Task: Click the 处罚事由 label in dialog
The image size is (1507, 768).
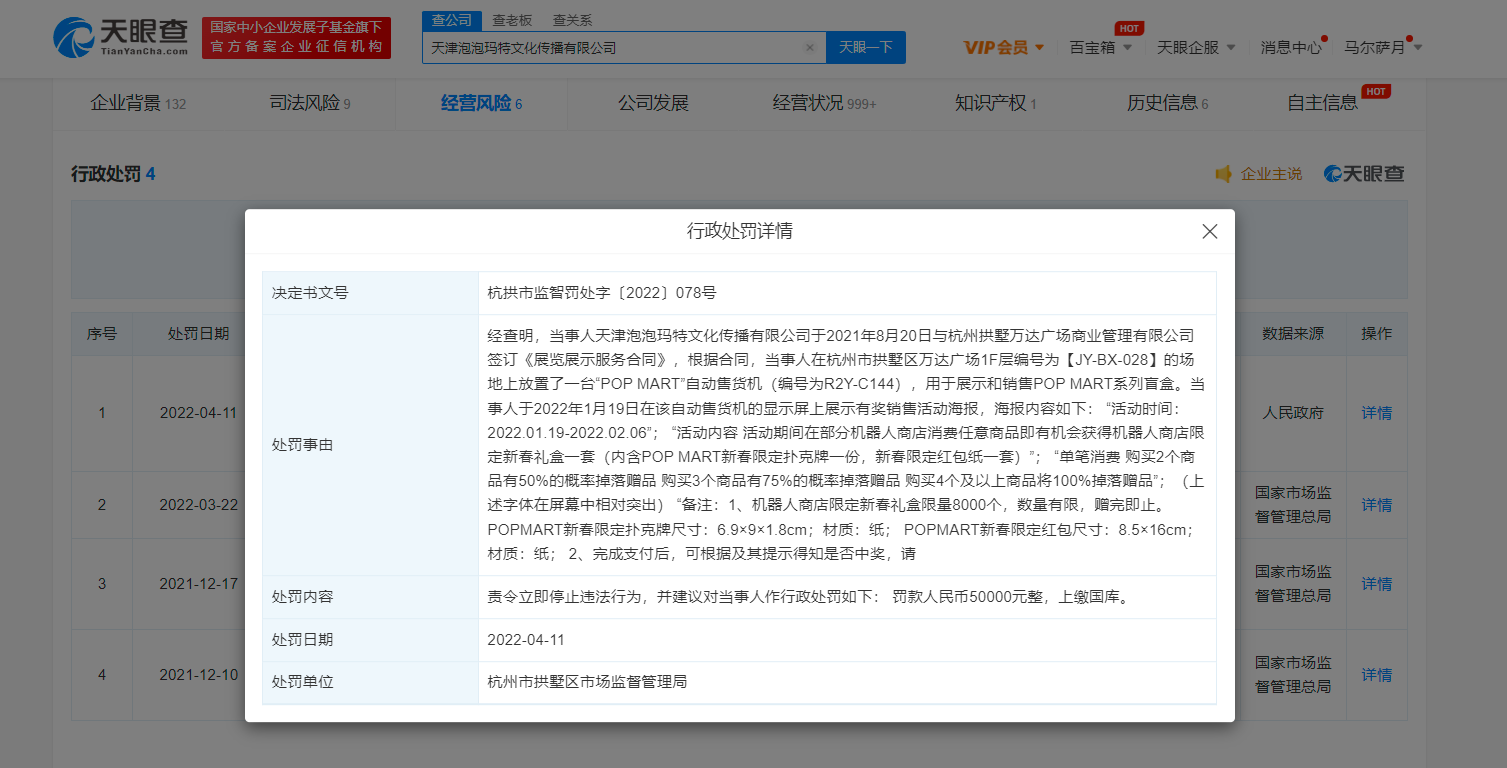Action: (302, 444)
